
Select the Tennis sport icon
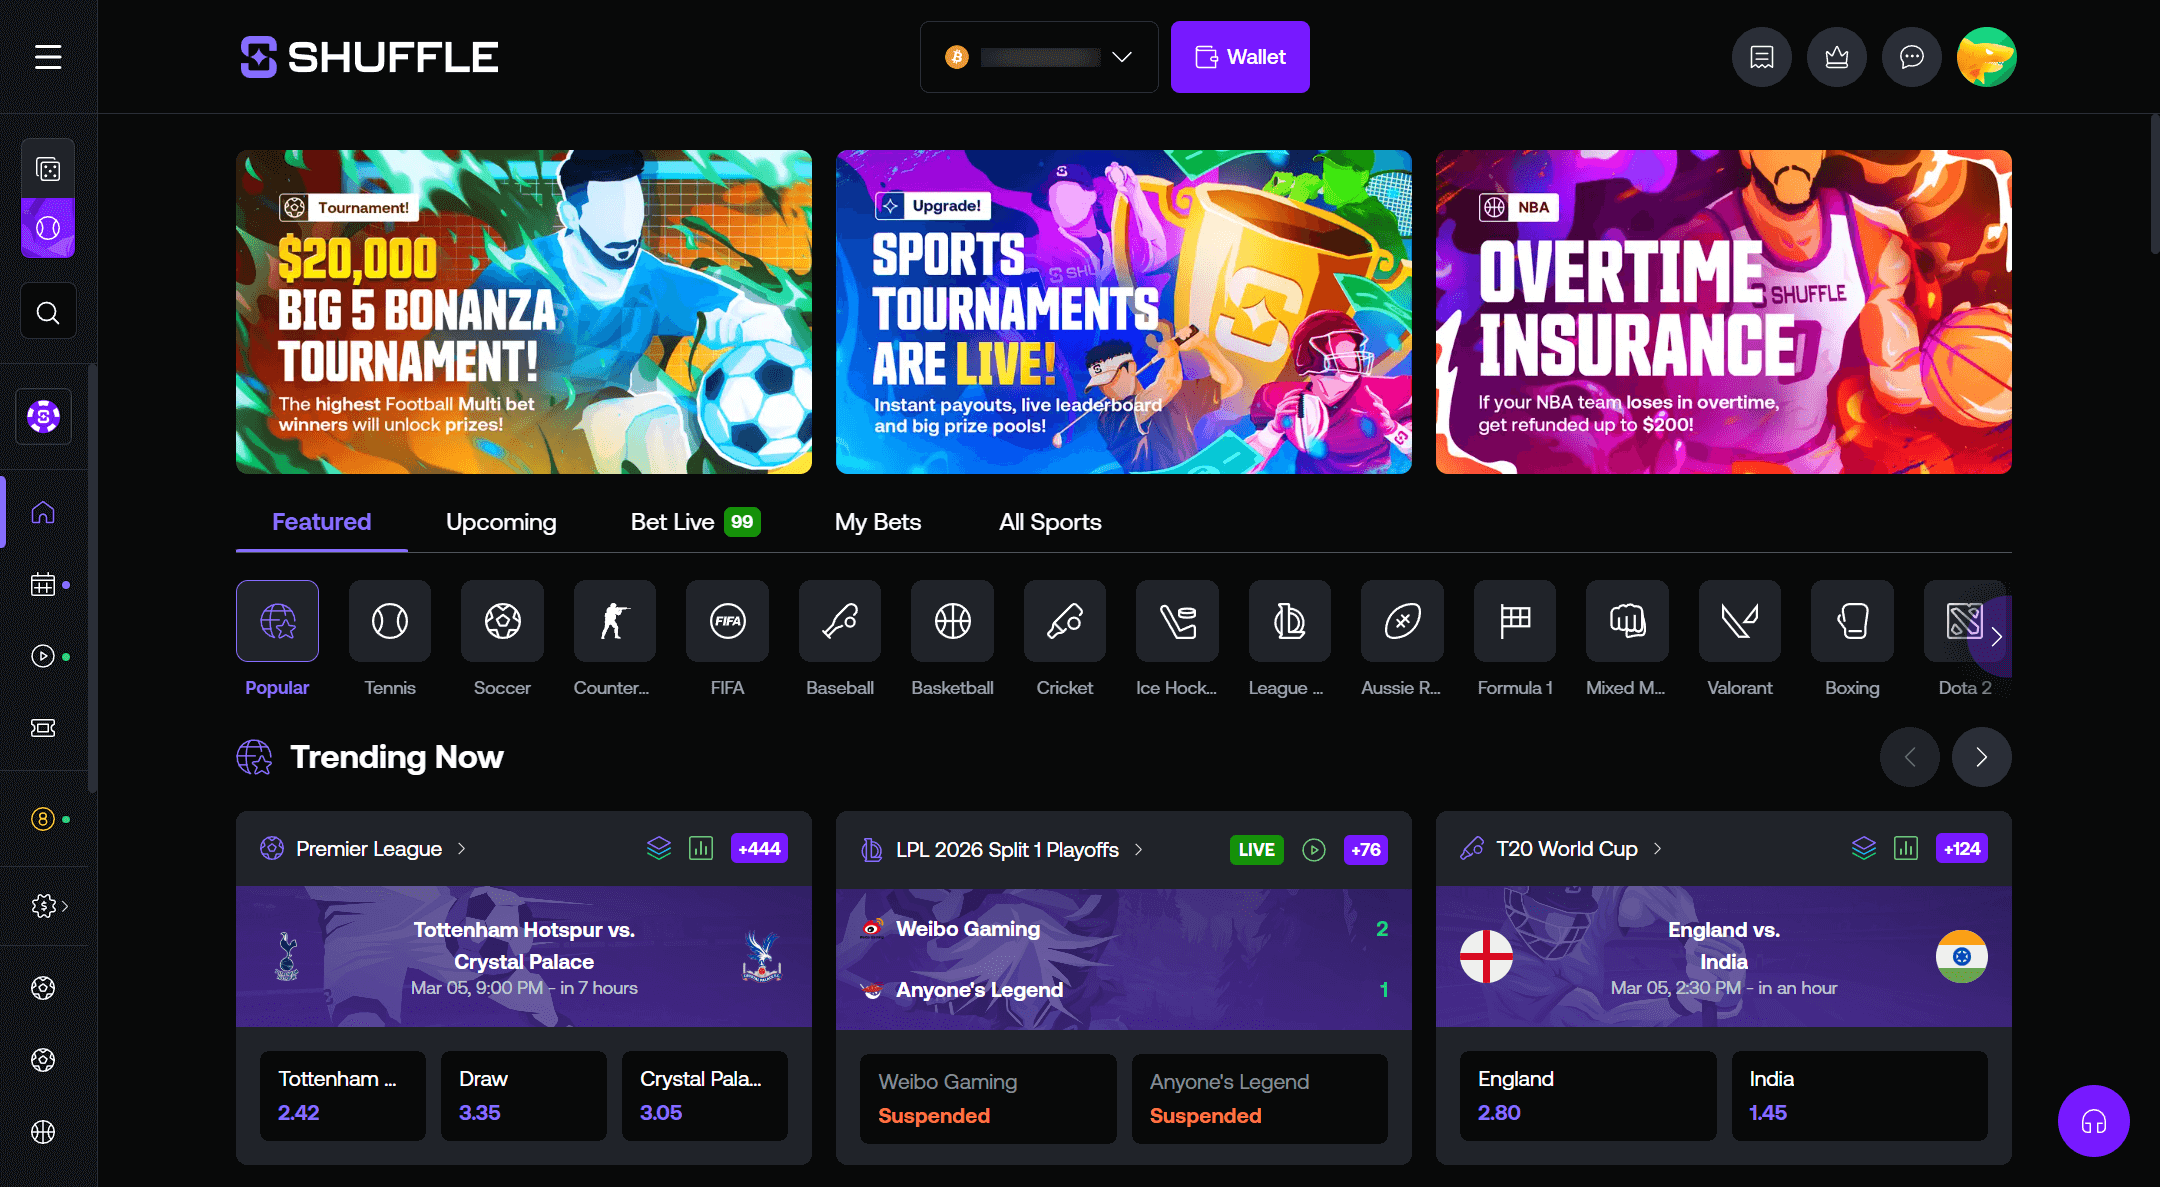point(390,621)
